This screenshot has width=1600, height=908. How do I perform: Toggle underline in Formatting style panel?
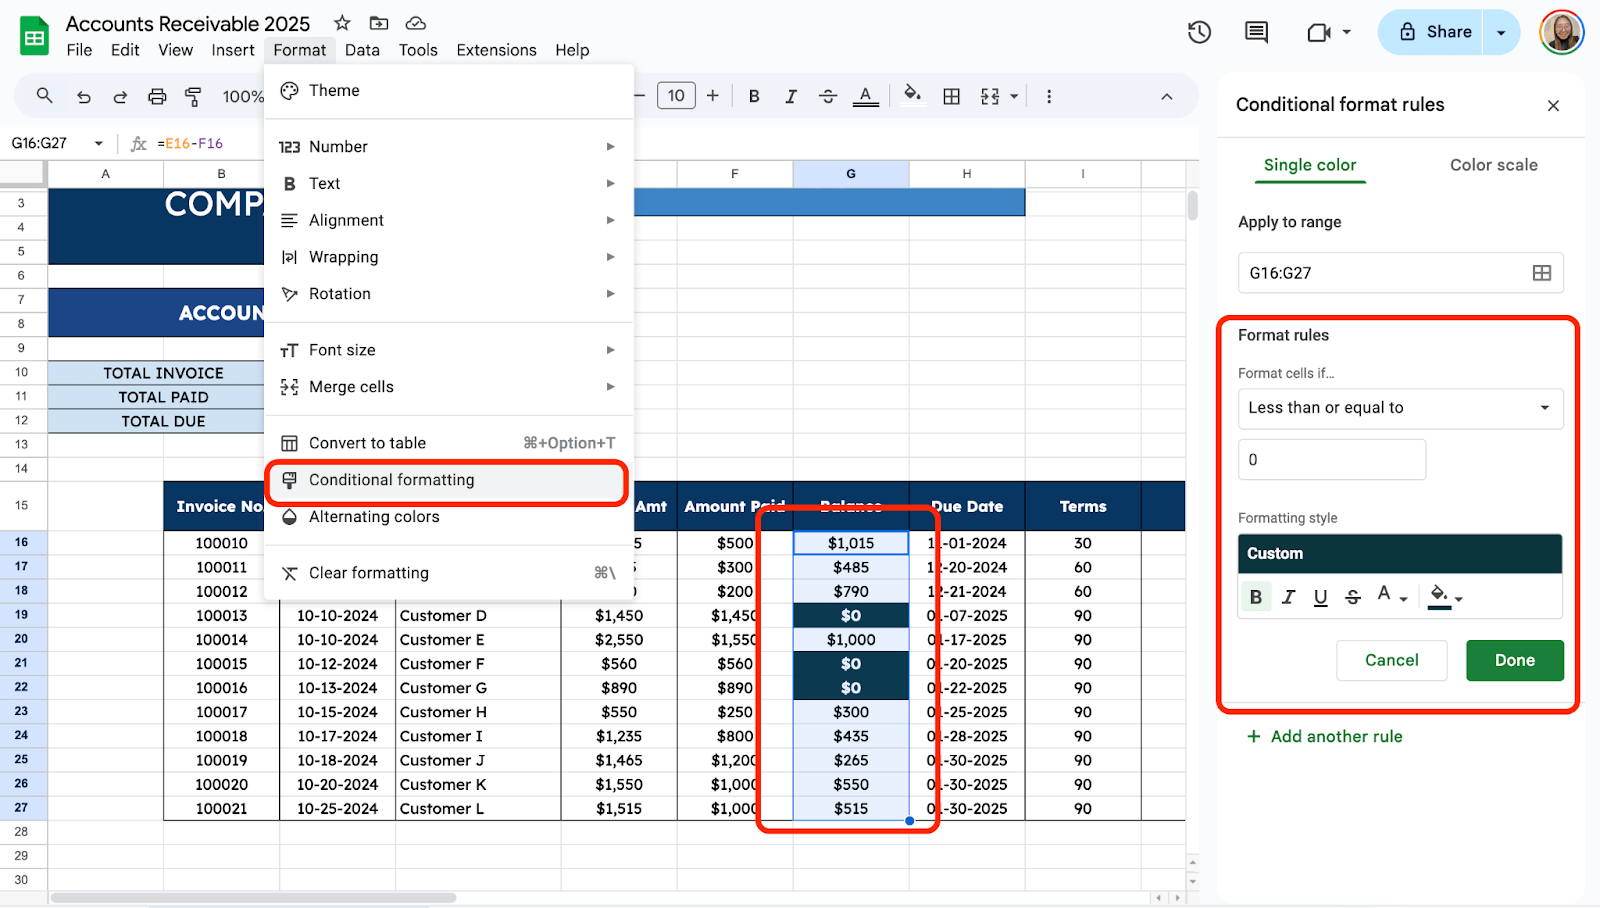[1320, 597]
